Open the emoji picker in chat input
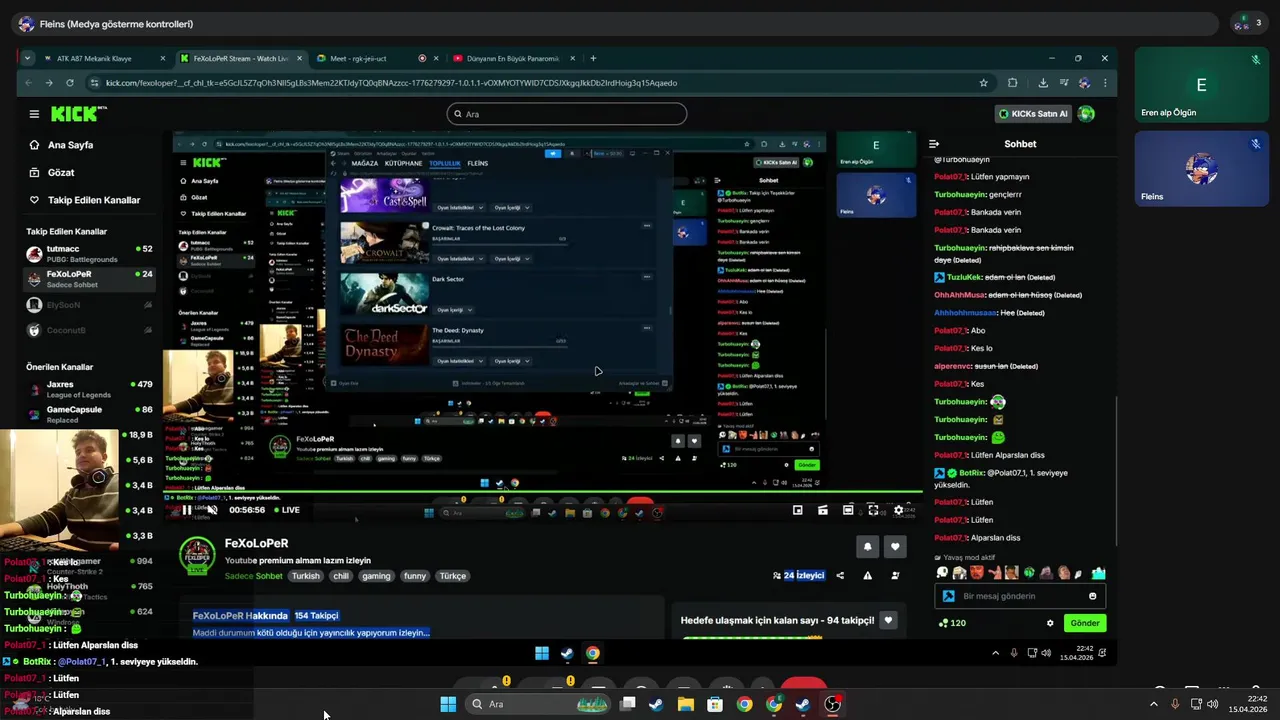 click(x=1092, y=596)
